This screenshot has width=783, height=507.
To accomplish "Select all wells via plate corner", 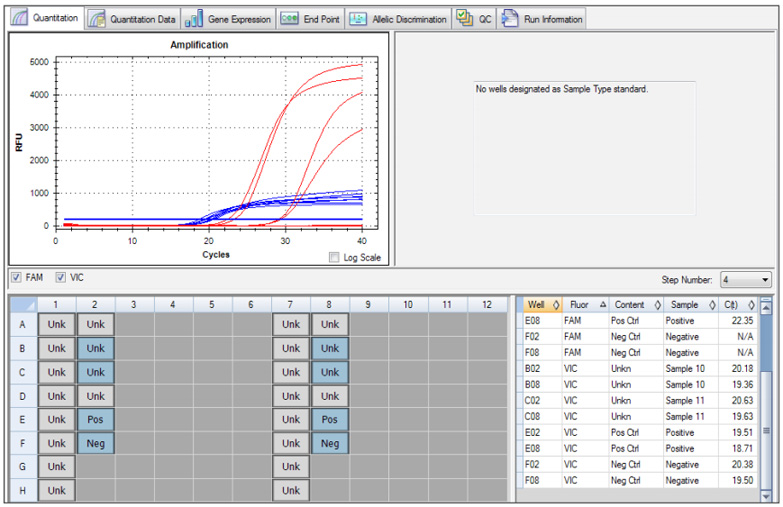I will [x=23, y=304].
